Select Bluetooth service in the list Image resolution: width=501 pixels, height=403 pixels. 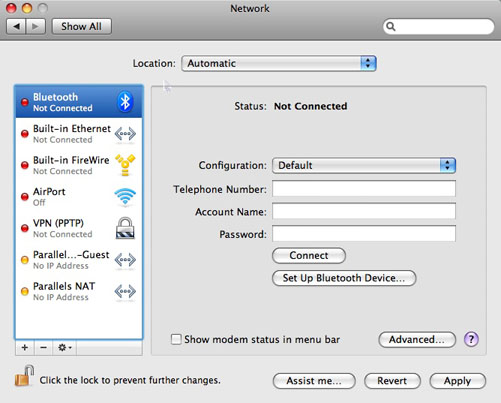pos(79,102)
